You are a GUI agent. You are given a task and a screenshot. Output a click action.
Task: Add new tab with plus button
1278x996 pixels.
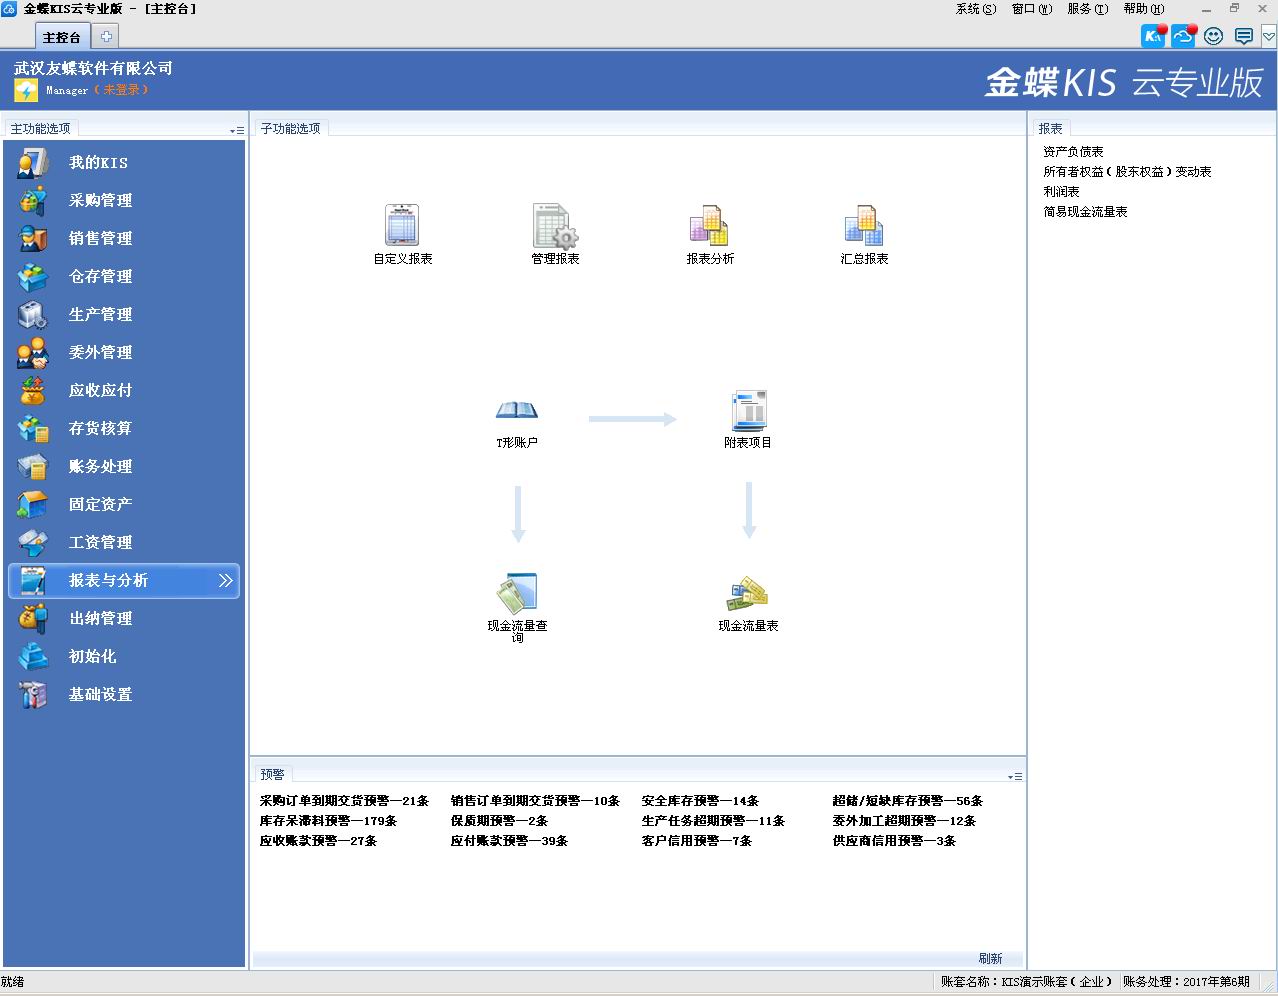tap(105, 36)
